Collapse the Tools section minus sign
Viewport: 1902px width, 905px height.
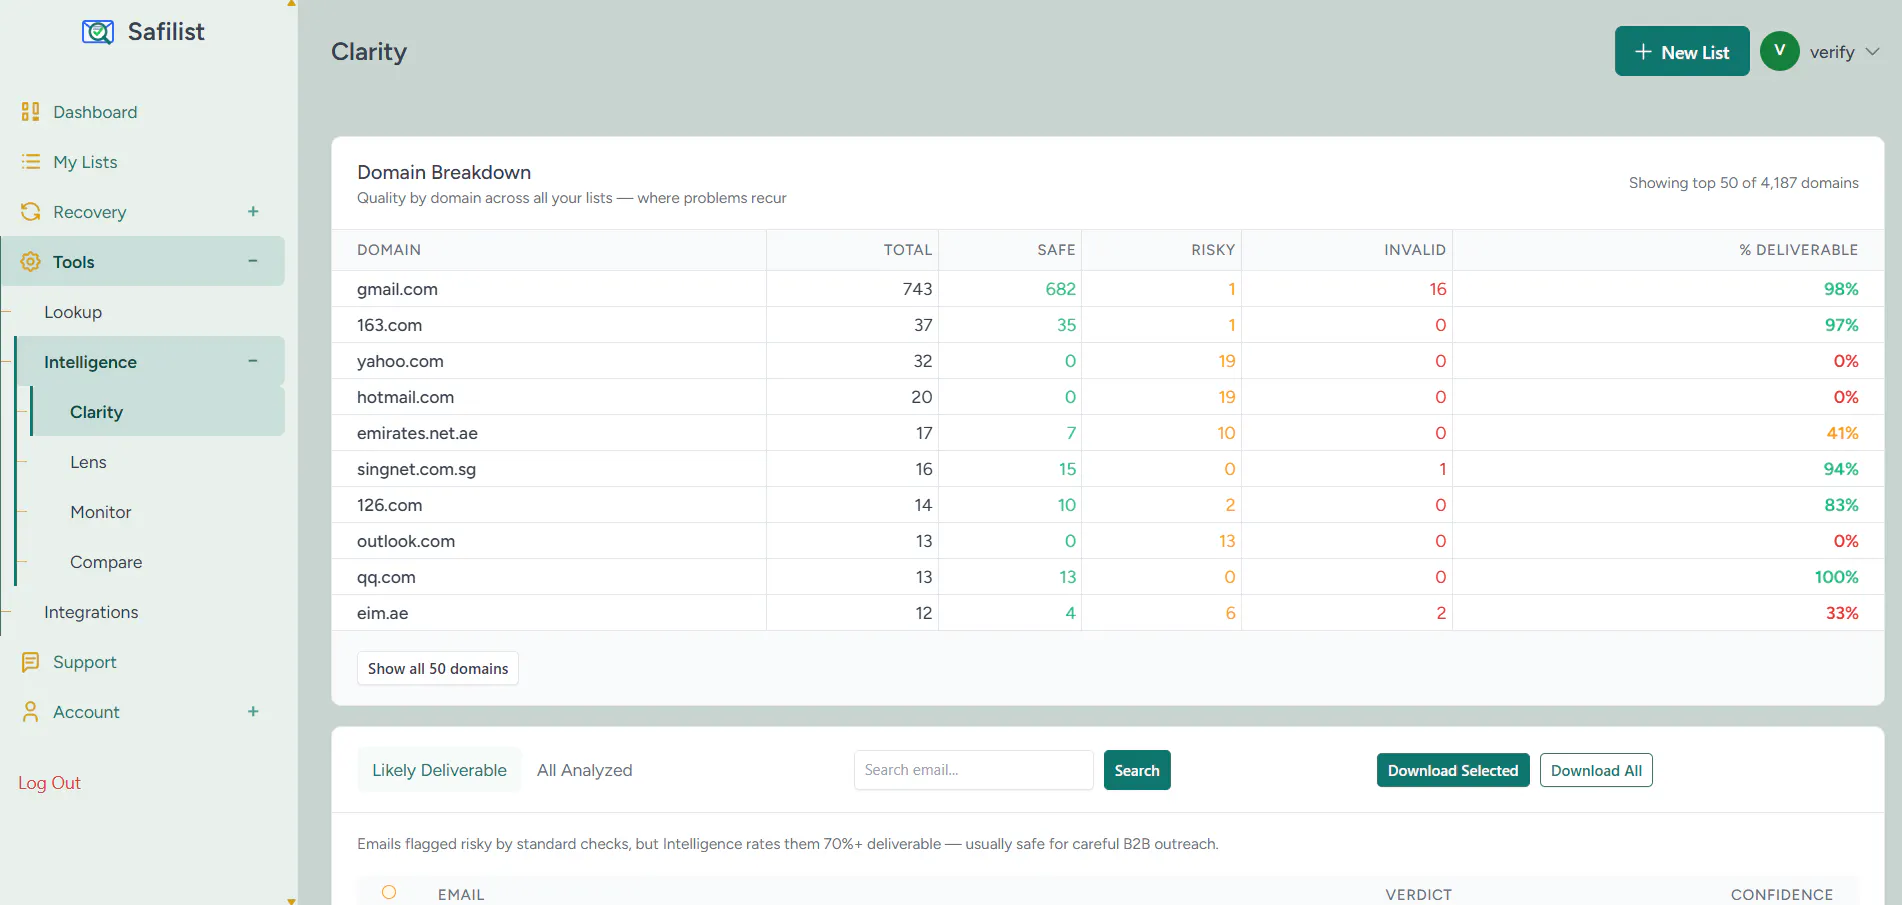pyautogui.click(x=253, y=261)
